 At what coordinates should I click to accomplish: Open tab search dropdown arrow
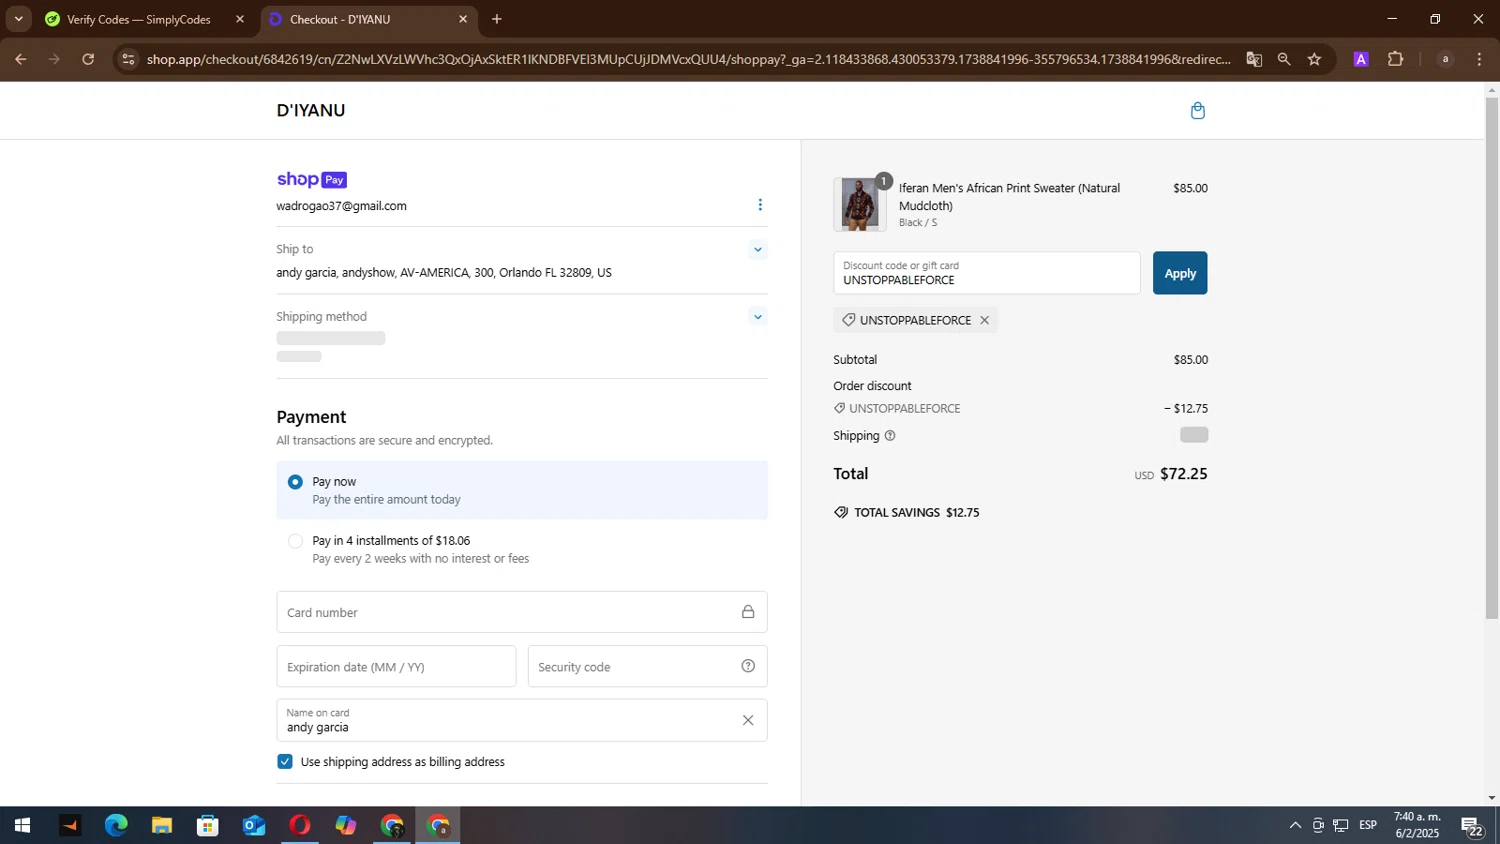point(18,19)
